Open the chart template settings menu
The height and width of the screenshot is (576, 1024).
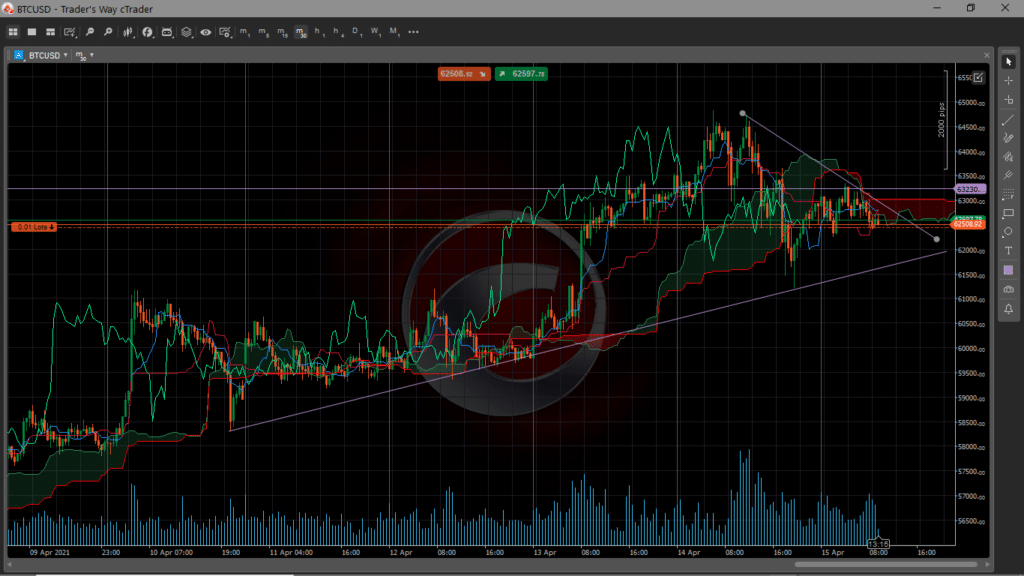pyautogui.click(x=225, y=32)
